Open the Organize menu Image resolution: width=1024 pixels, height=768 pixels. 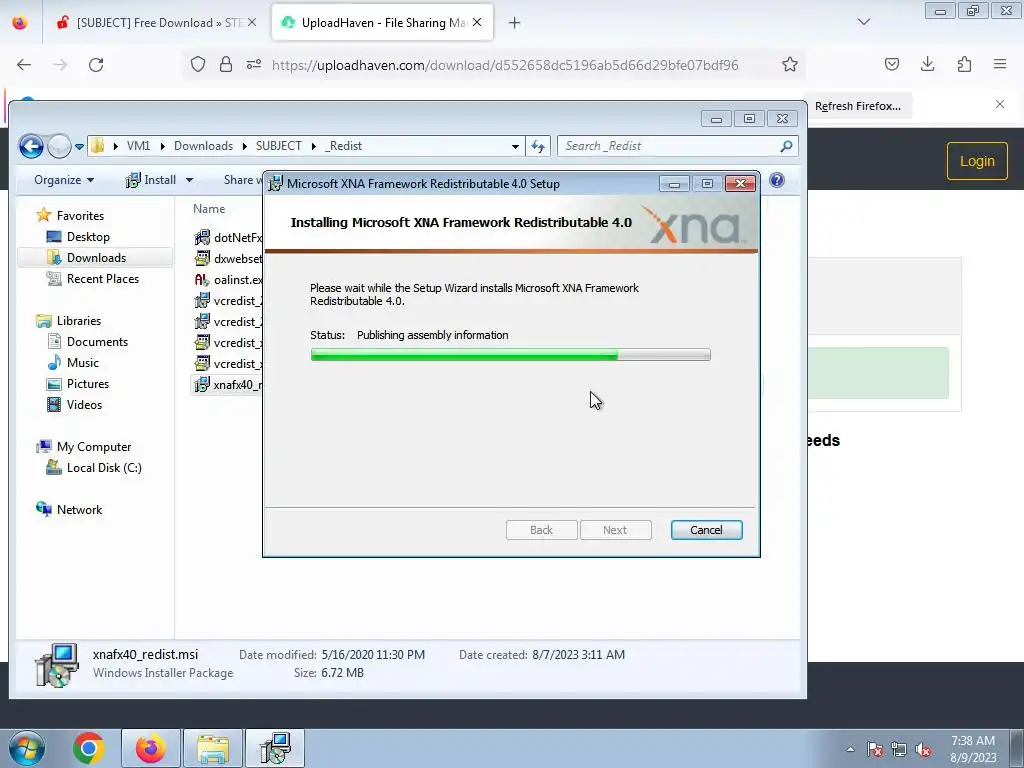[x=64, y=180]
